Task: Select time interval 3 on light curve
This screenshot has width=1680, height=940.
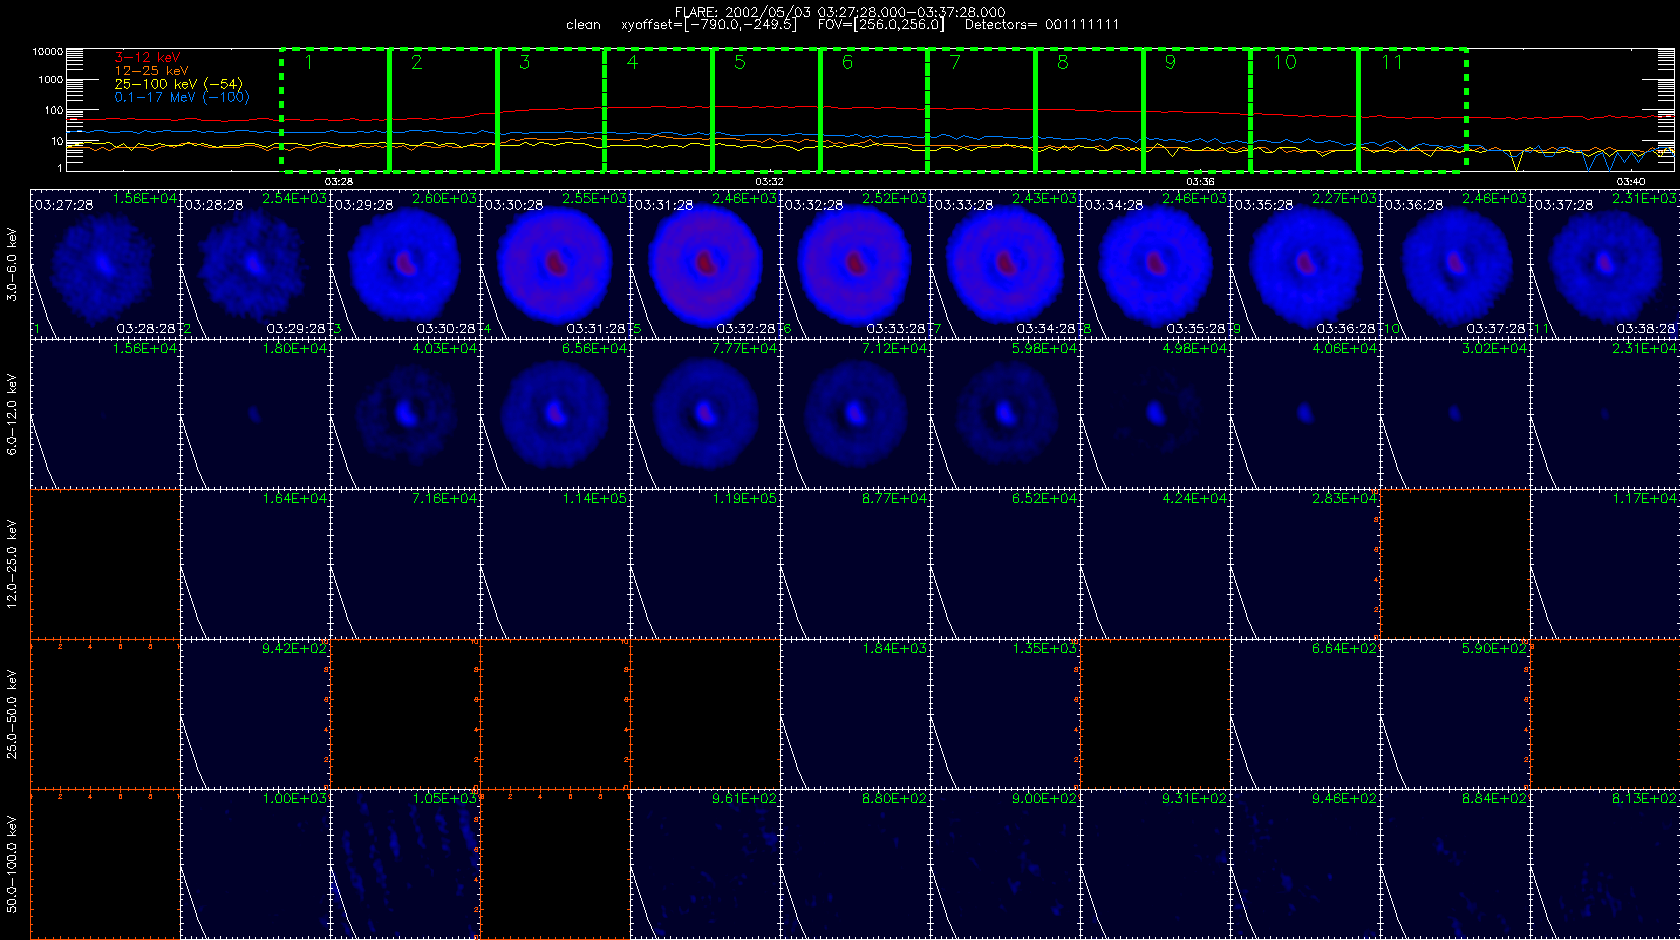Action: (551, 110)
